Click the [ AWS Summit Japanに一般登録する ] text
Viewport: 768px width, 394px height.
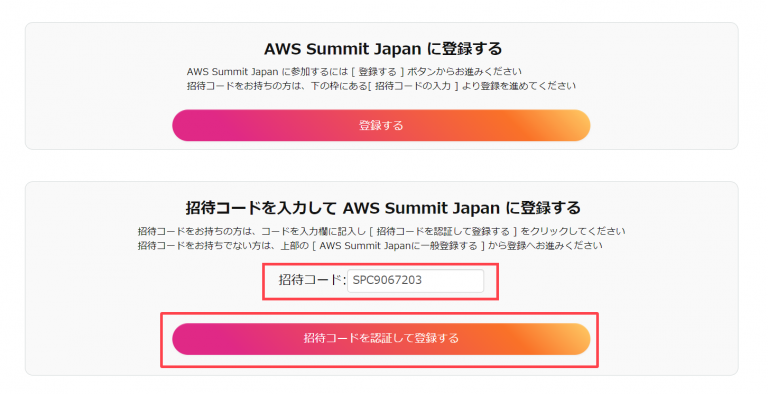tap(398, 246)
